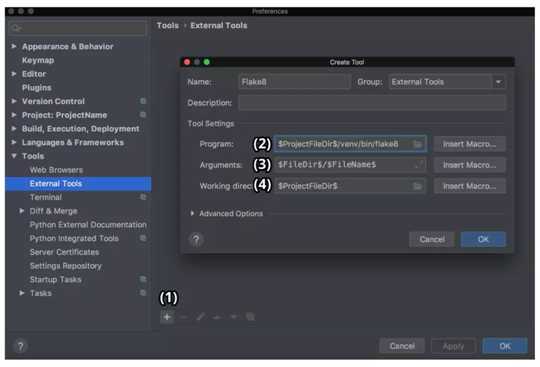Close the Create Tool dialog with red button
This screenshot has width=540, height=367.
[187, 62]
